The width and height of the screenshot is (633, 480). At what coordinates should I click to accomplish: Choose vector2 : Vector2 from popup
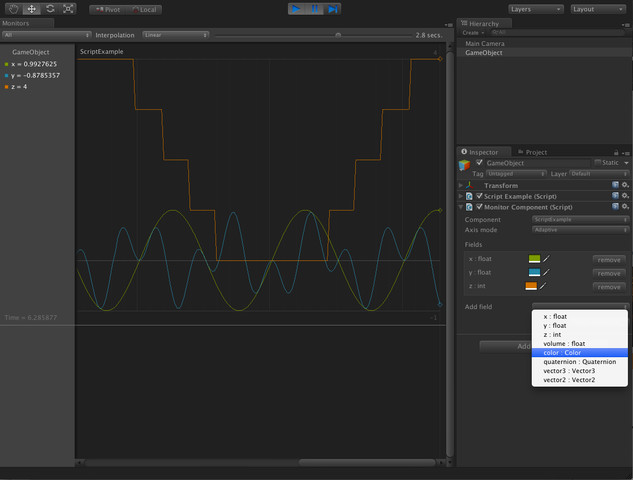[580, 380]
